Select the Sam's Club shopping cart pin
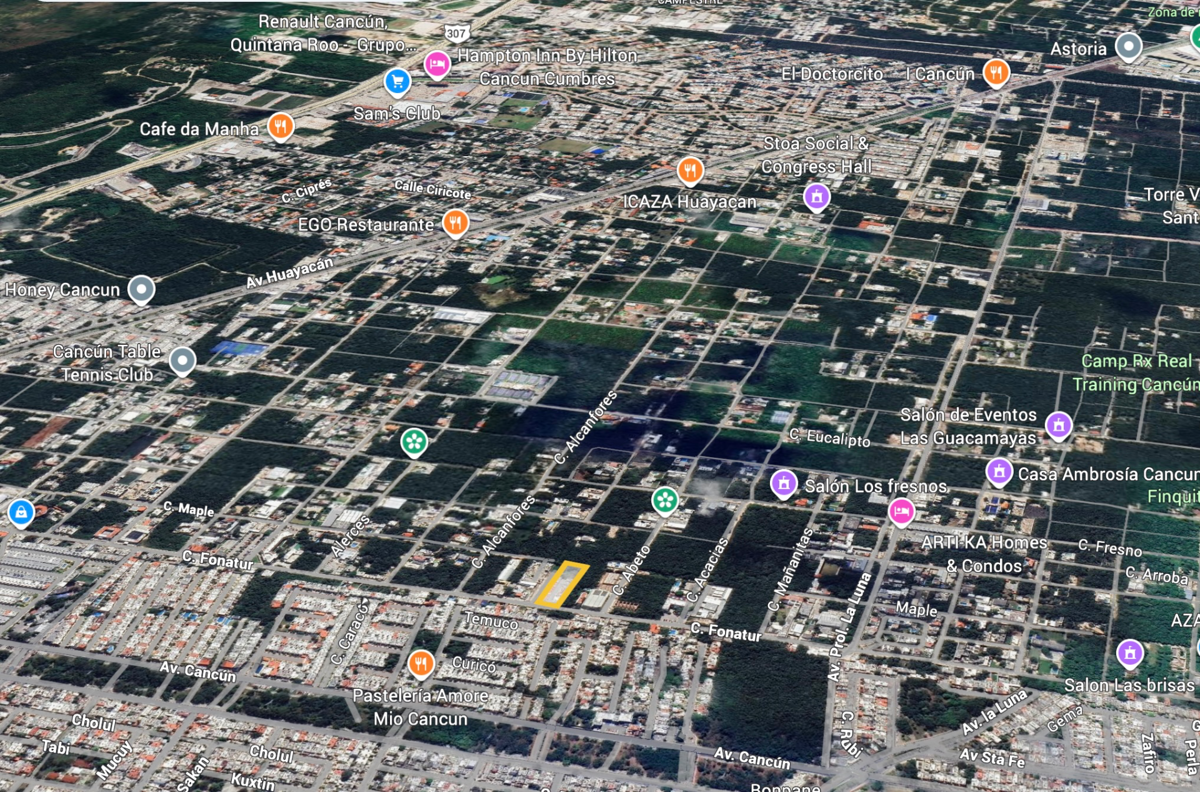 [397, 81]
